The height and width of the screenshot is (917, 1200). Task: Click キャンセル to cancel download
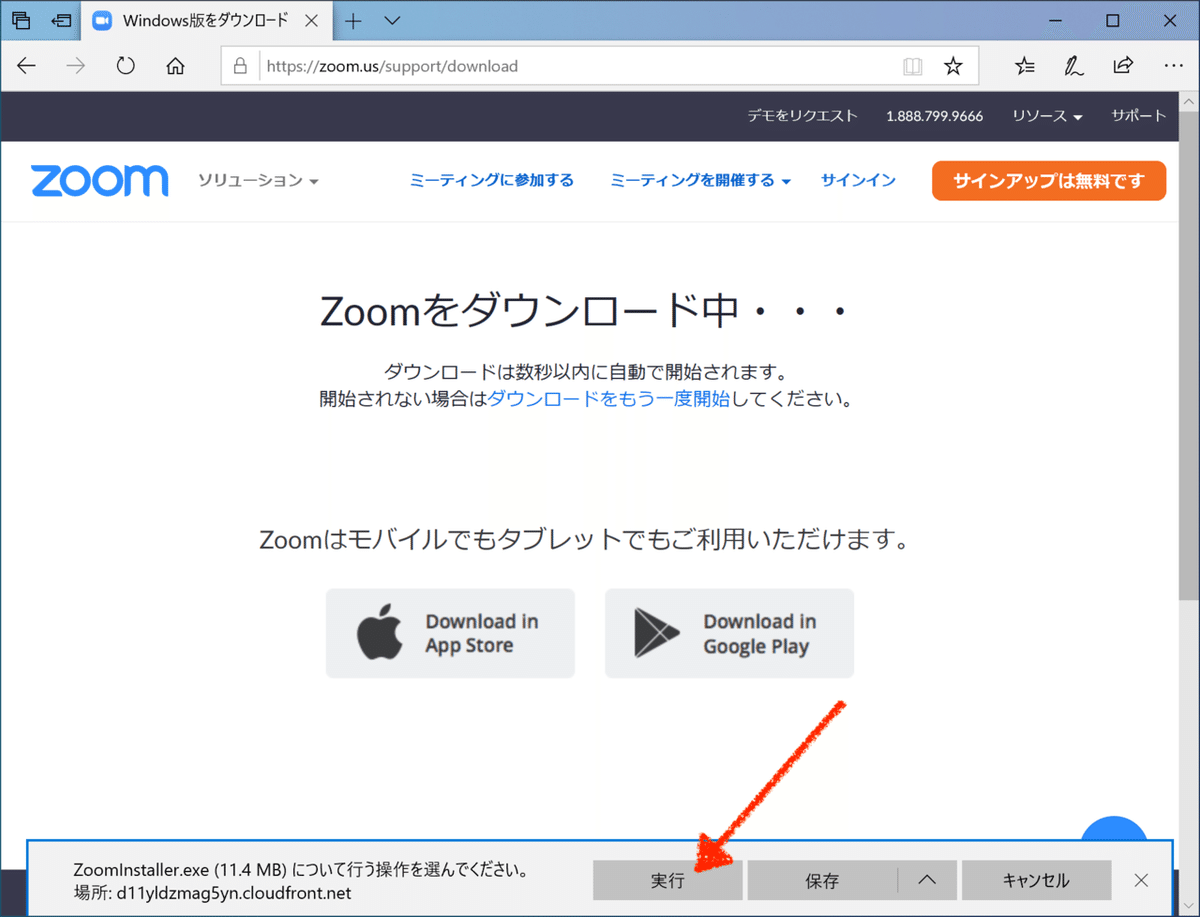click(x=1036, y=881)
